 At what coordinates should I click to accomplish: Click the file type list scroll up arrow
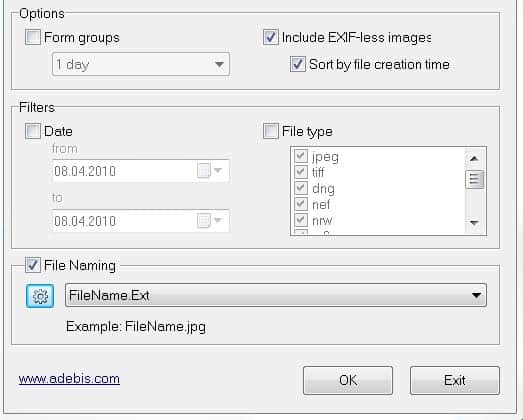coord(475,158)
